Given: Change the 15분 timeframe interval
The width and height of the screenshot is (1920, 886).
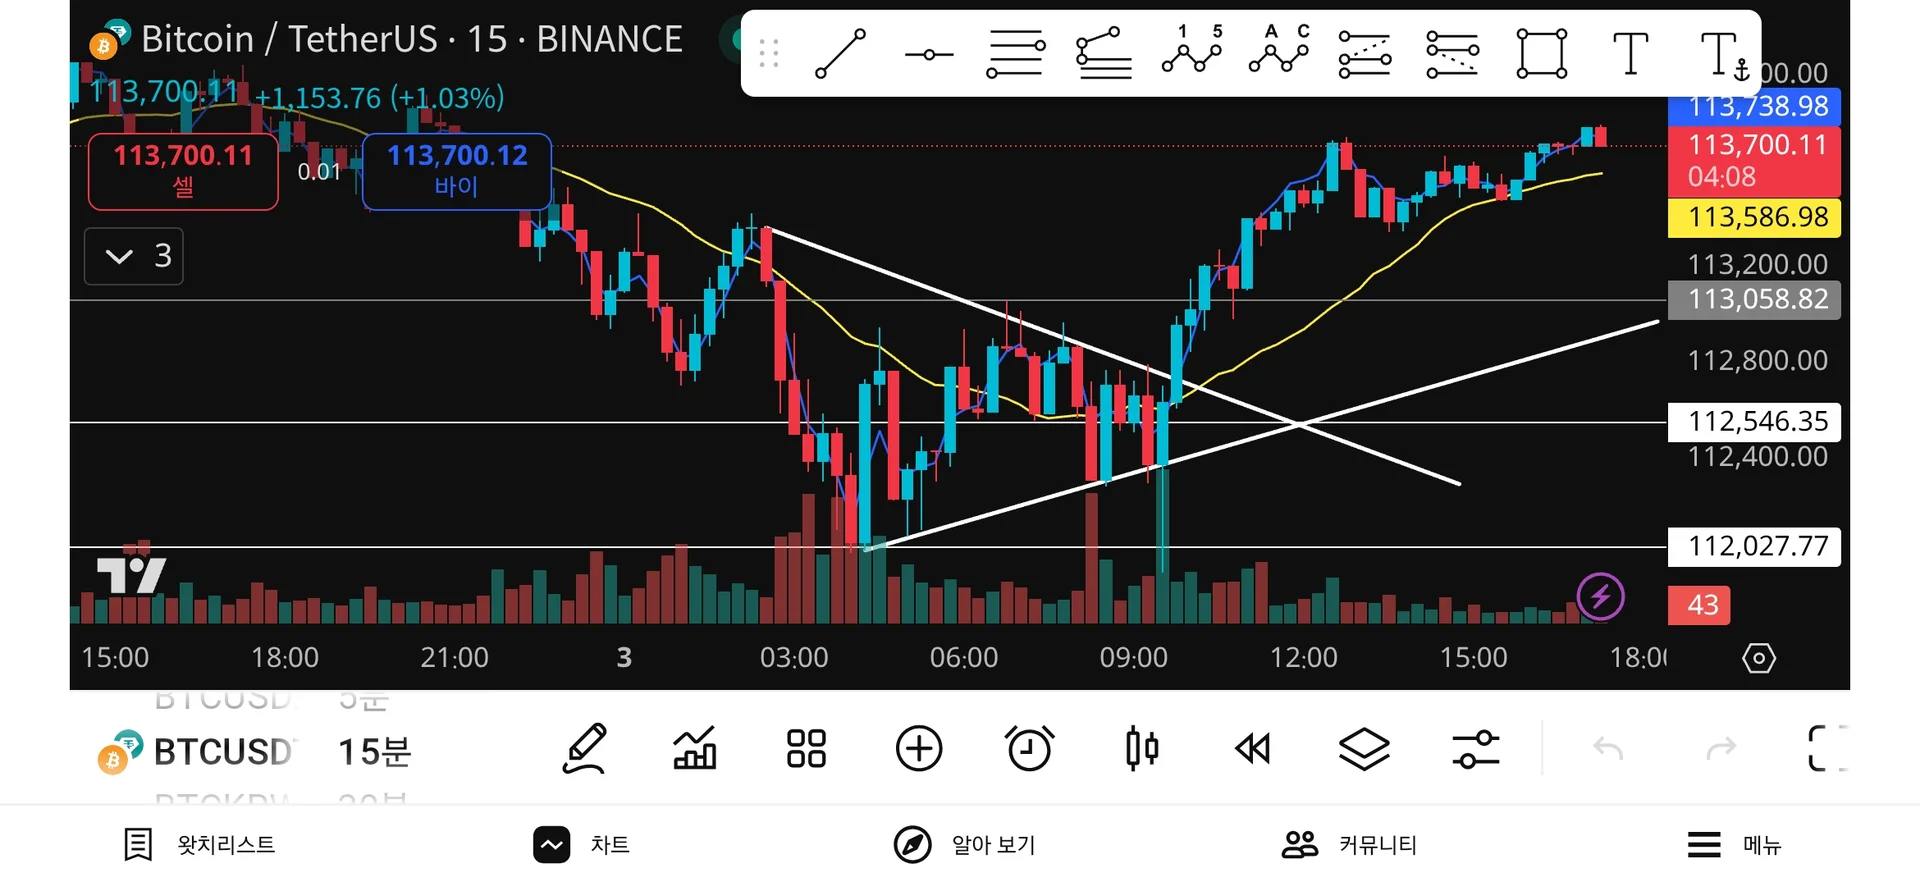Looking at the screenshot, I should [374, 751].
